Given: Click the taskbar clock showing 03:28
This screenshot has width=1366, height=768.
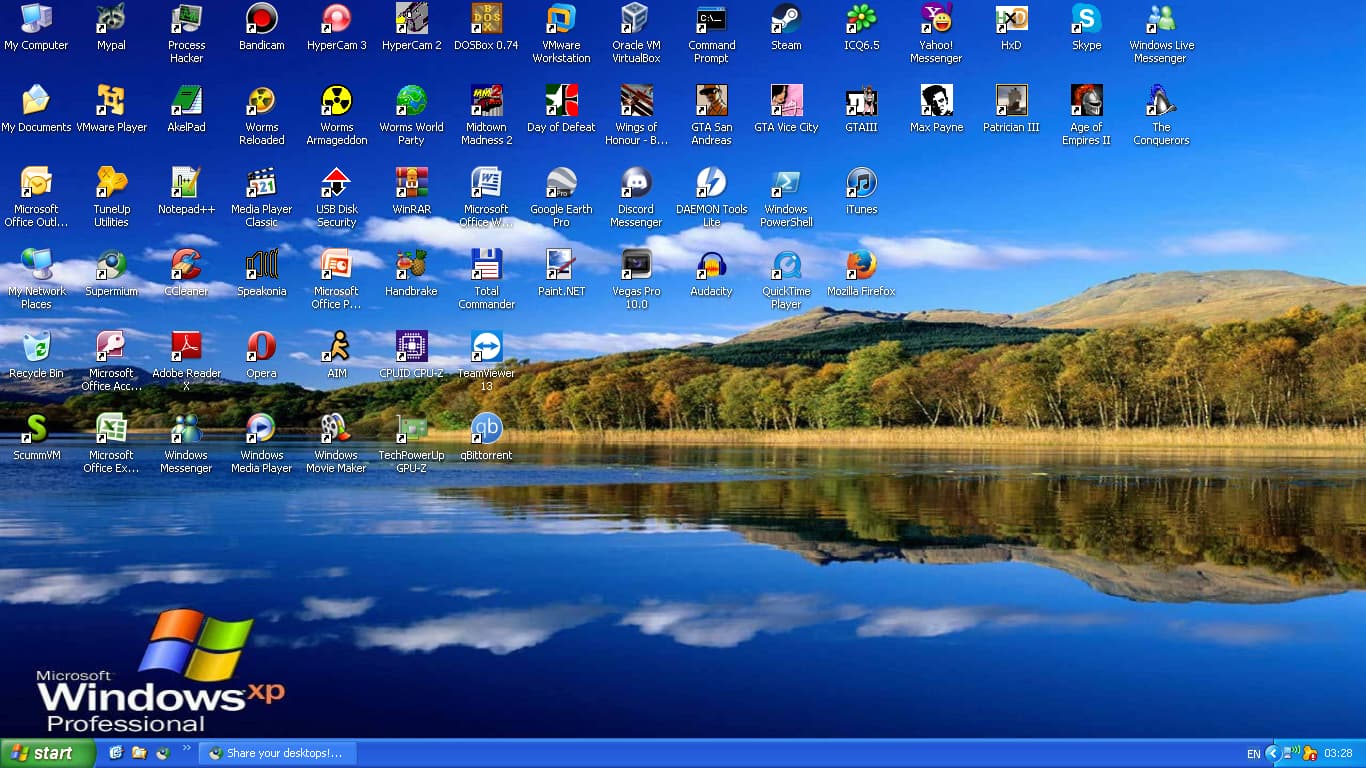Looking at the screenshot, I should pyautogui.click(x=1338, y=754).
